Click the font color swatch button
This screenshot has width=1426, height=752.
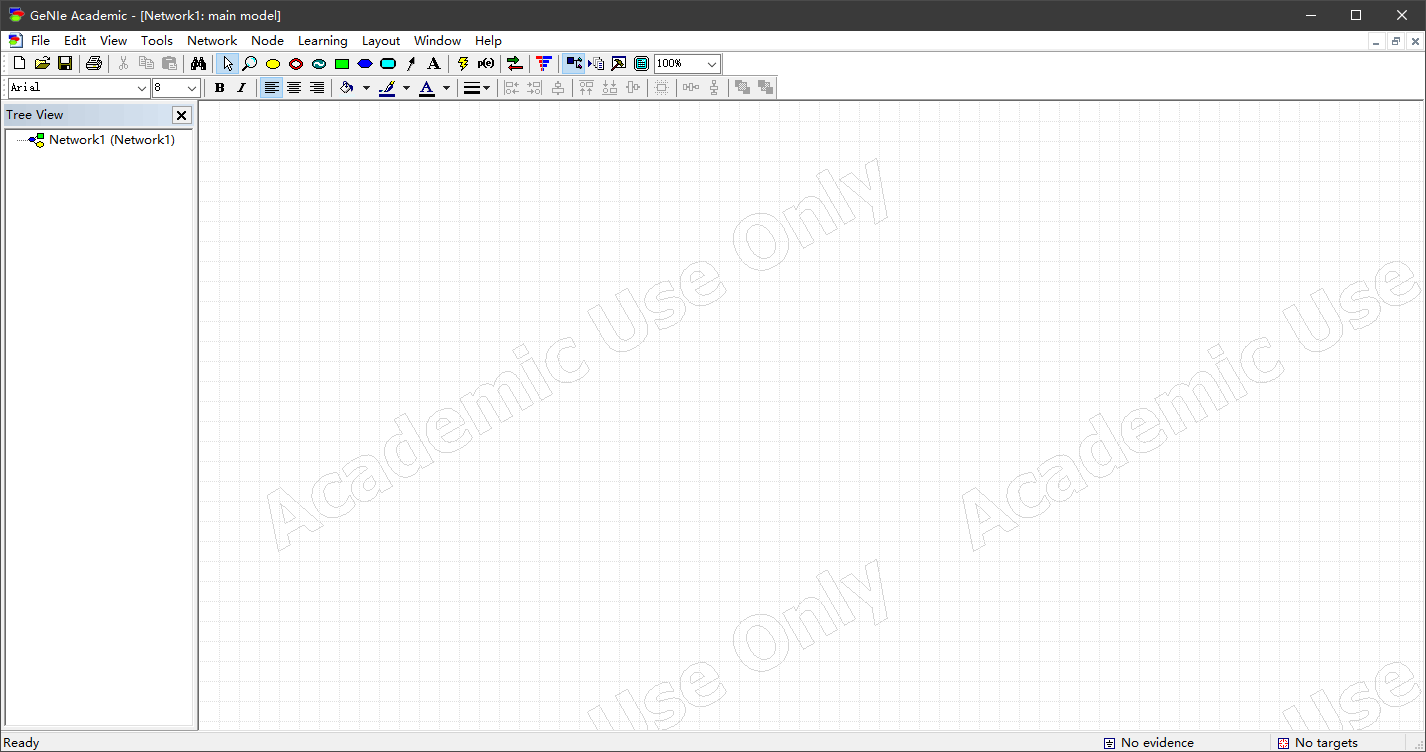(x=427, y=88)
